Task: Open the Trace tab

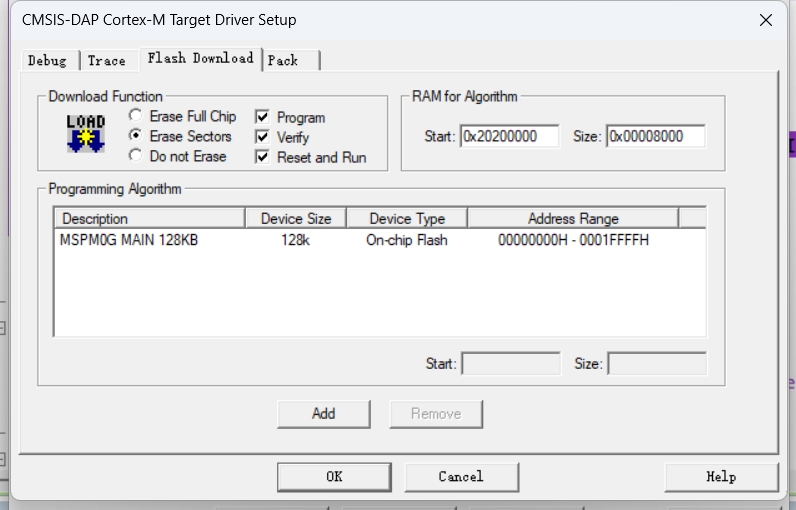Action: 107,61
